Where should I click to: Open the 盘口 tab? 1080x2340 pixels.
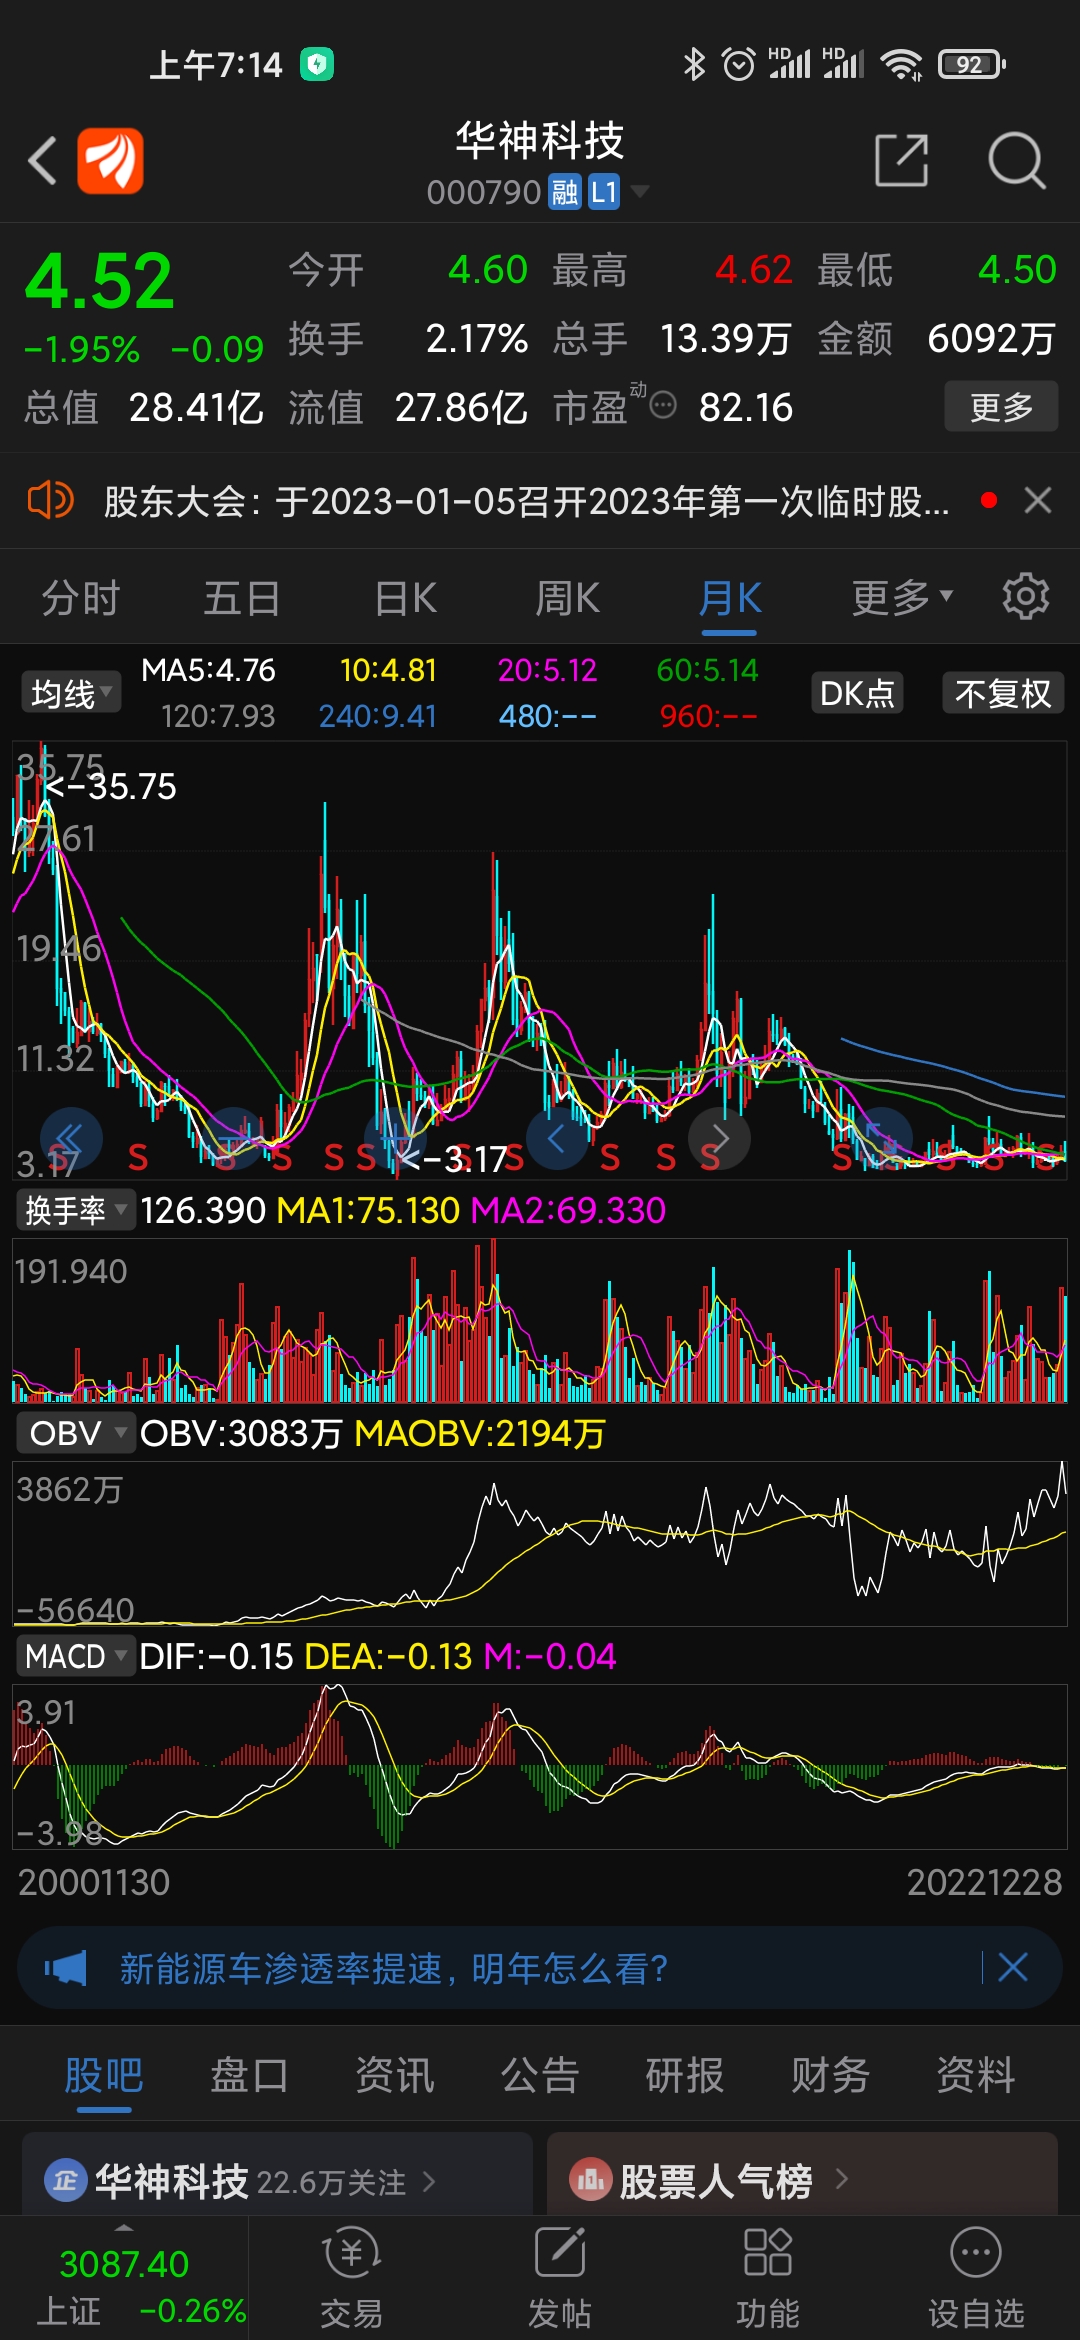click(249, 2075)
